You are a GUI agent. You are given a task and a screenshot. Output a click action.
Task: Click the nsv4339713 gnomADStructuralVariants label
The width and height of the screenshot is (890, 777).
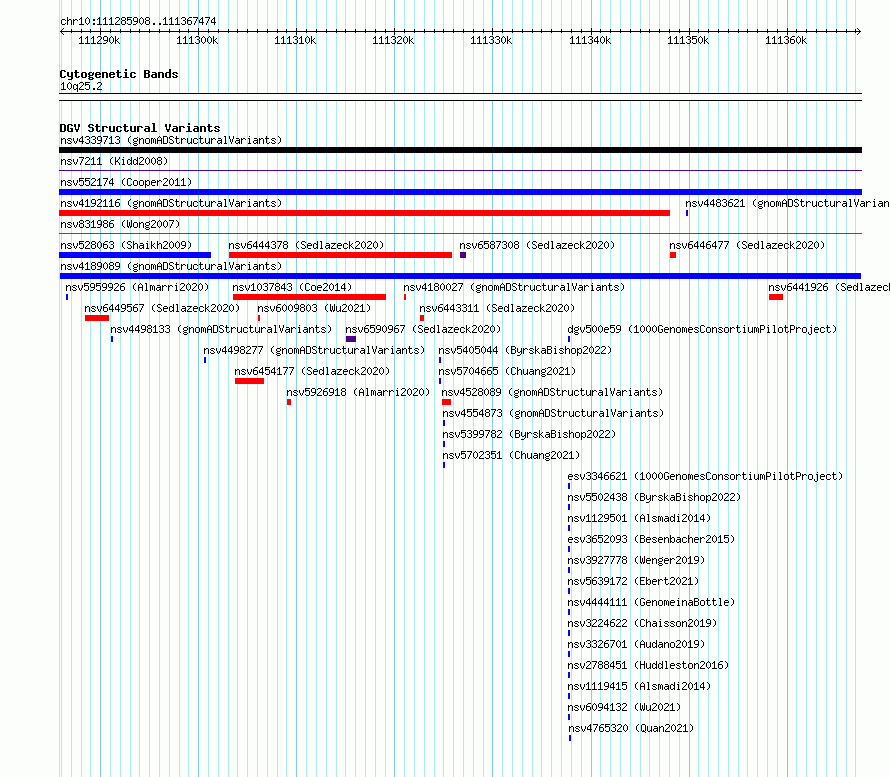[171, 140]
